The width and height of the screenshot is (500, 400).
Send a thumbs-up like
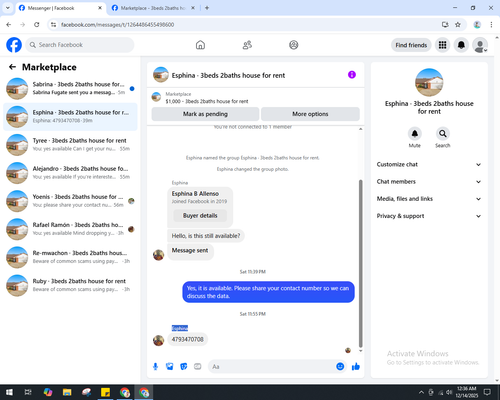click(356, 367)
